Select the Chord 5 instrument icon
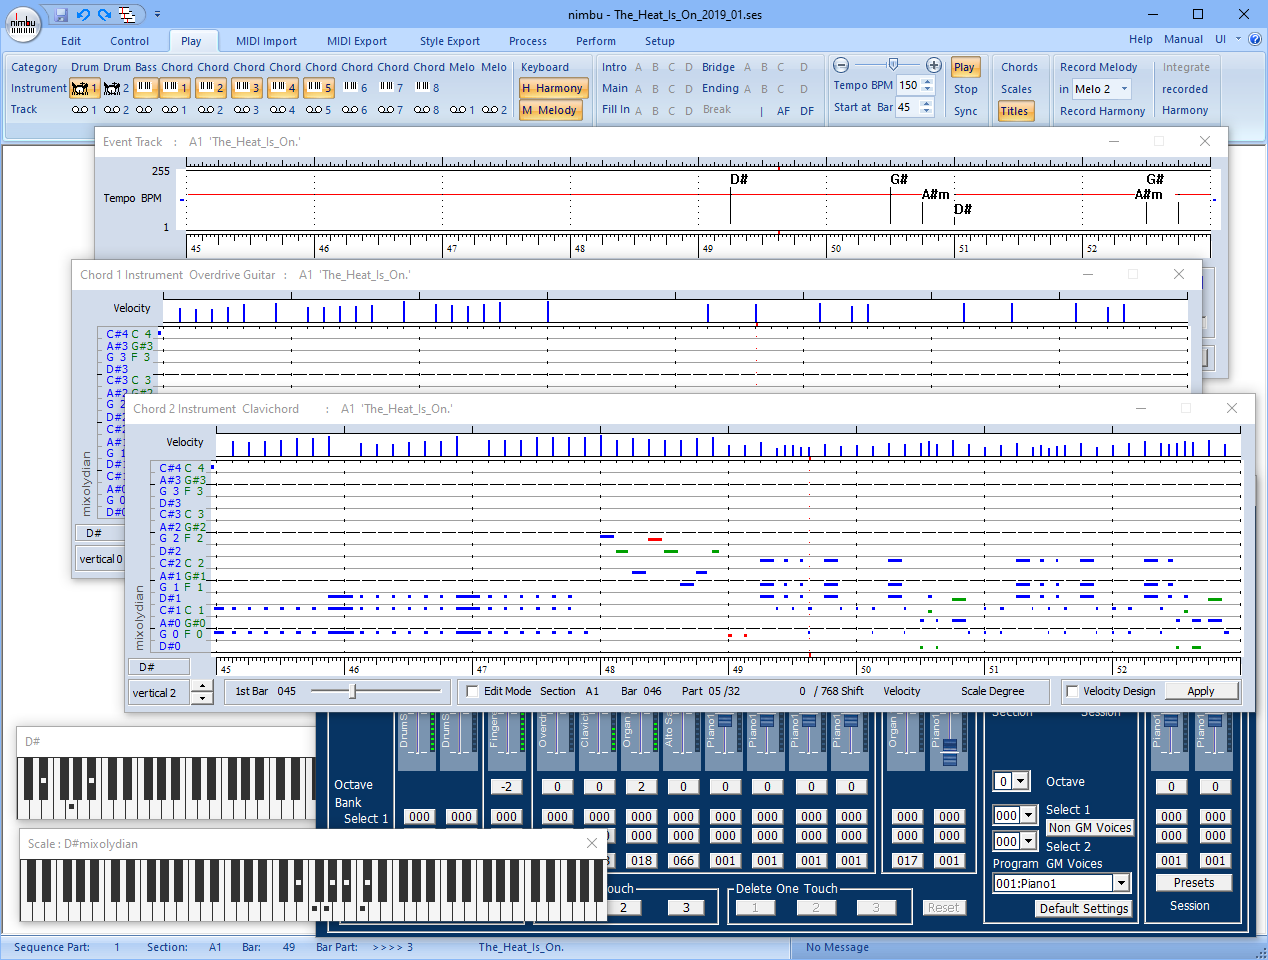Screen dimensions: 1268x960 coord(319,88)
